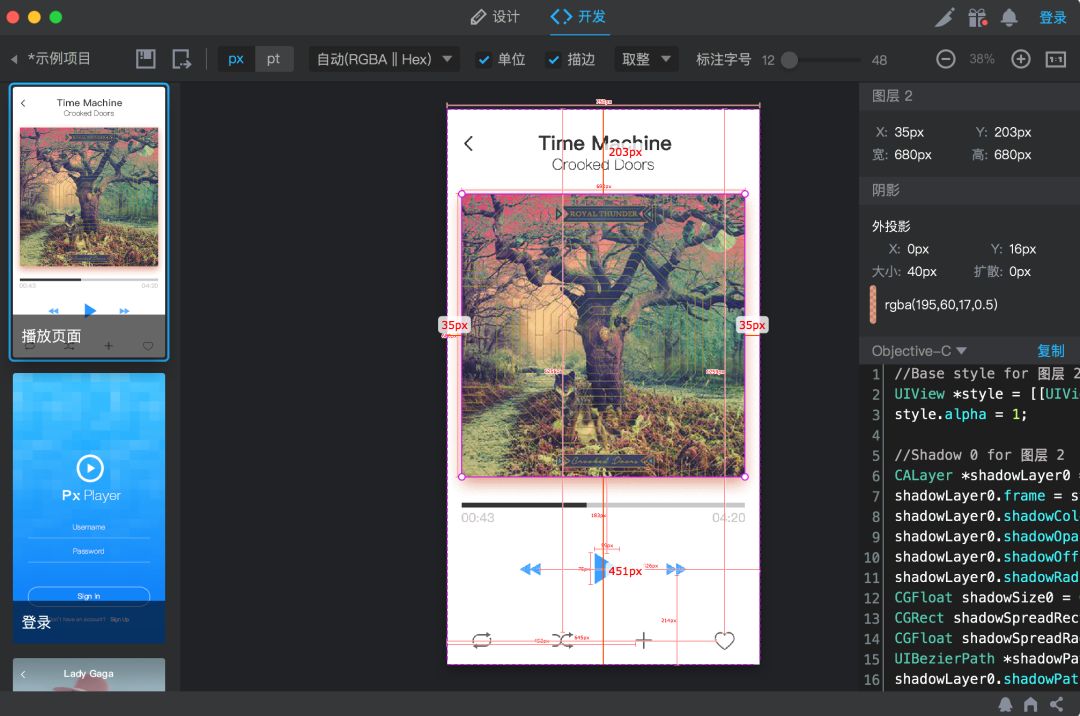
Task: Open the 取整 rounding dropdown
Action: tap(645, 59)
